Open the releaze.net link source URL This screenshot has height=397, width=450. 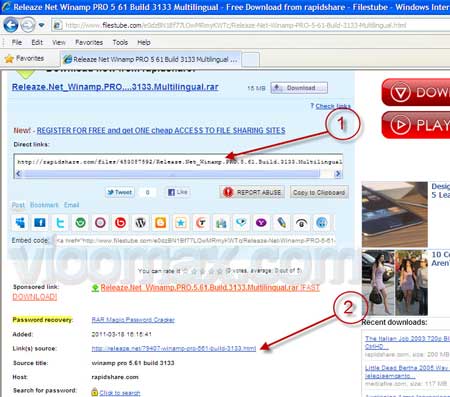(x=174, y=349)
